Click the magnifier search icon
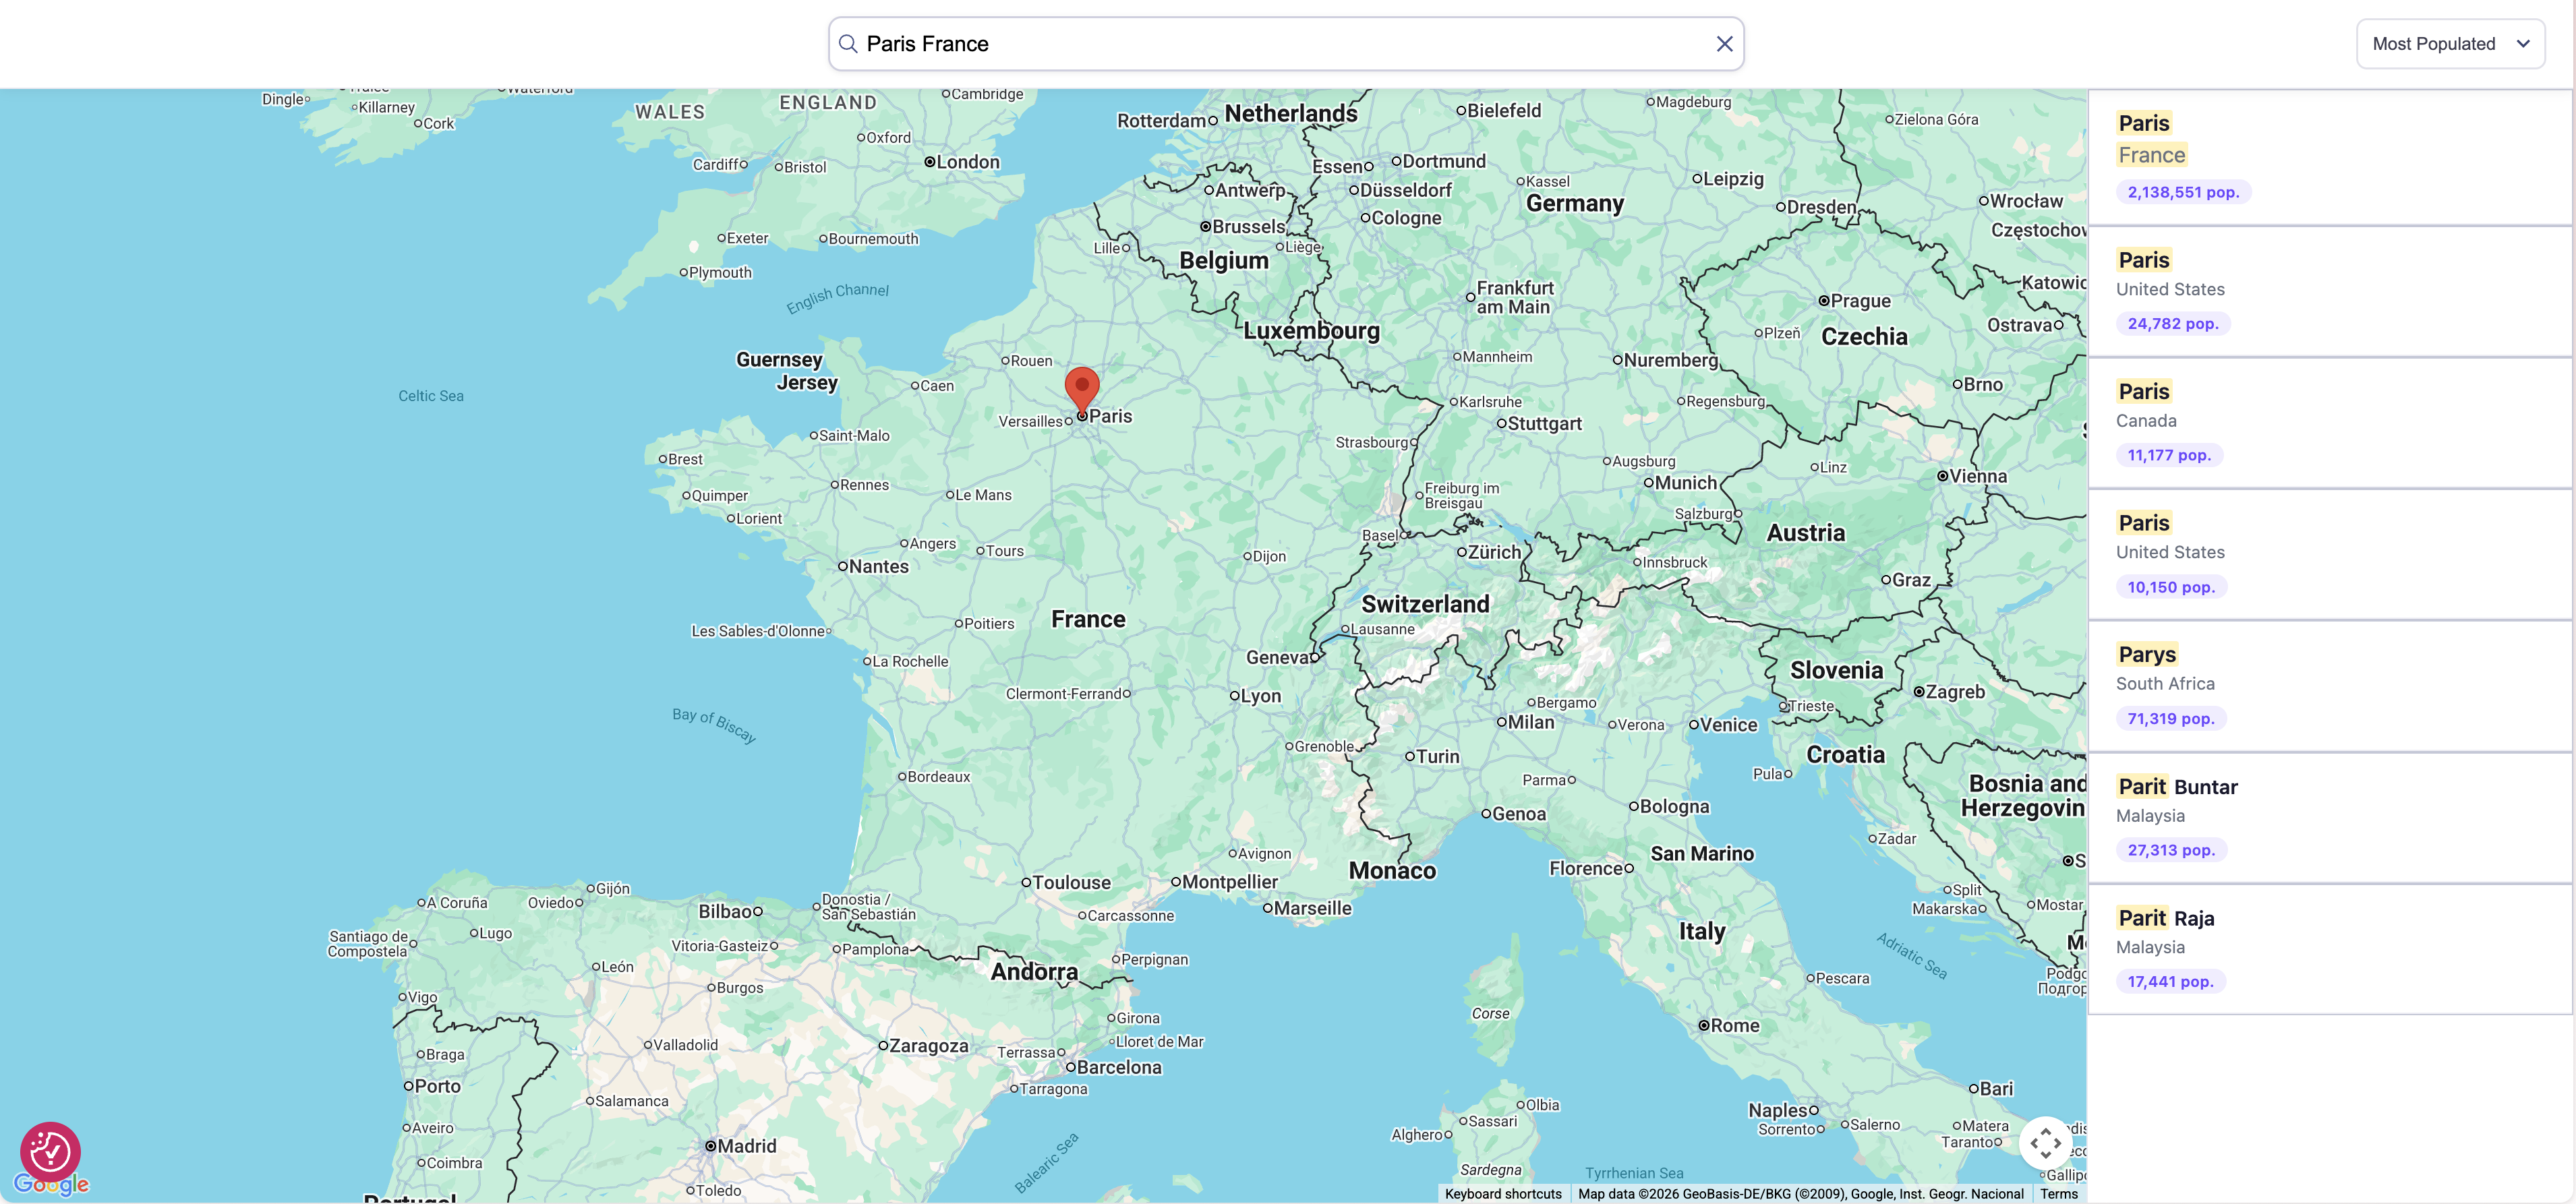Viewport: 2576px width, 1204px height. (847, 44)
